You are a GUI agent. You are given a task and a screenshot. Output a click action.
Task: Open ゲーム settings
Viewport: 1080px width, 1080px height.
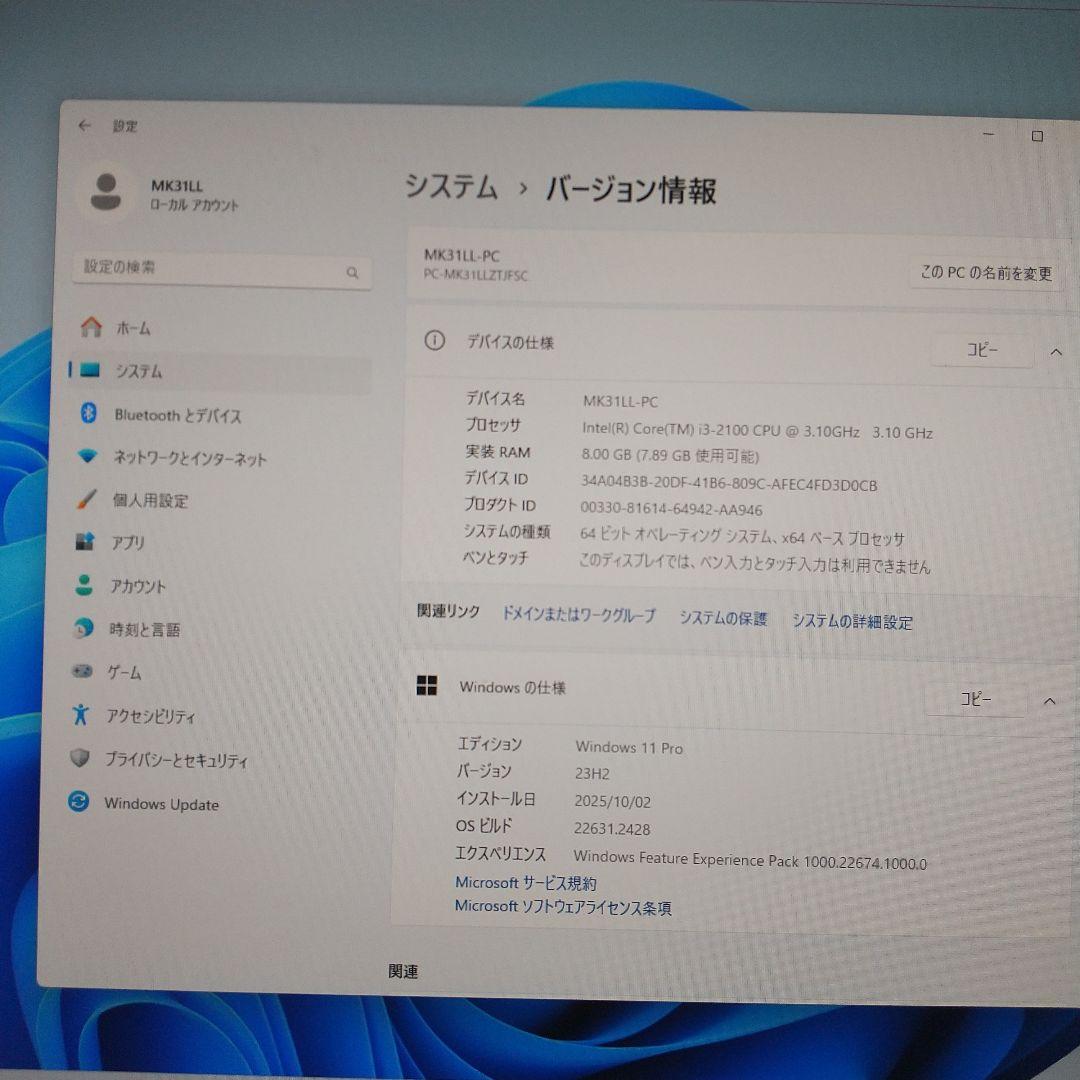[x=125, y=672]
